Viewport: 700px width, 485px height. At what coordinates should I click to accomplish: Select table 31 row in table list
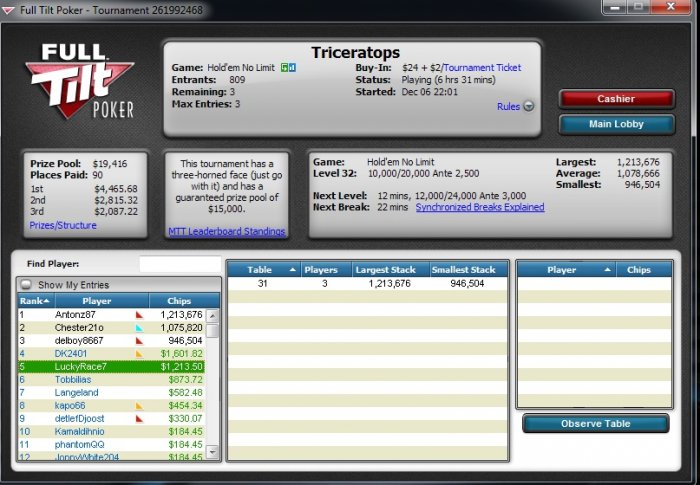(x=367, y=284)
